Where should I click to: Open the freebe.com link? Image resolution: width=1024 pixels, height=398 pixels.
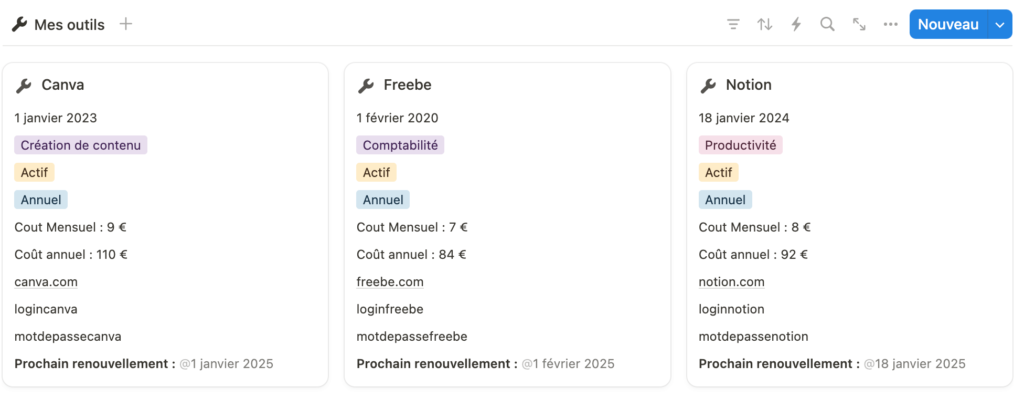390,282
